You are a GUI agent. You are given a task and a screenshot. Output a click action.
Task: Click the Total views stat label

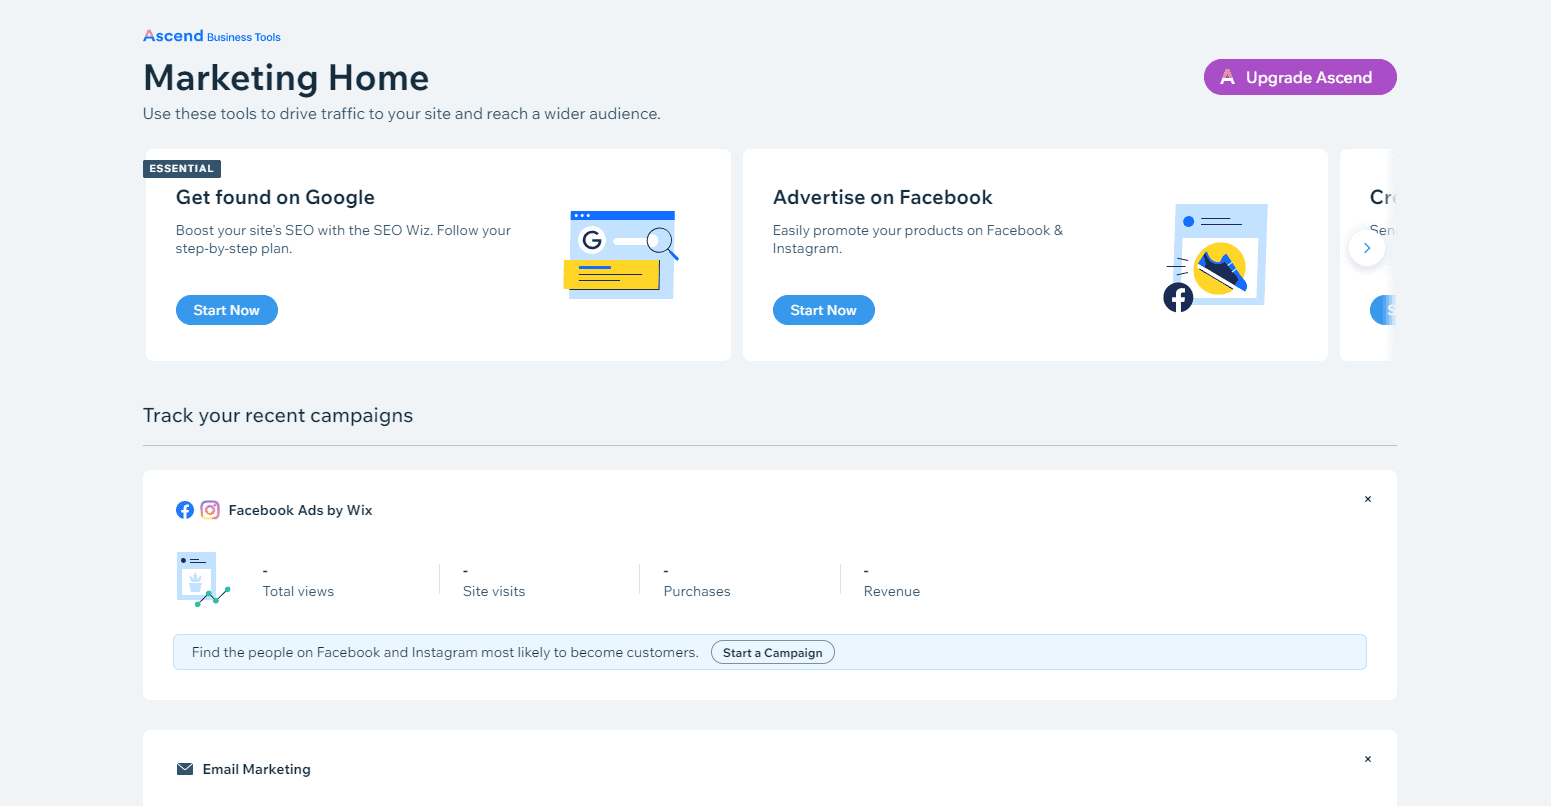click(x=298, y=591)
